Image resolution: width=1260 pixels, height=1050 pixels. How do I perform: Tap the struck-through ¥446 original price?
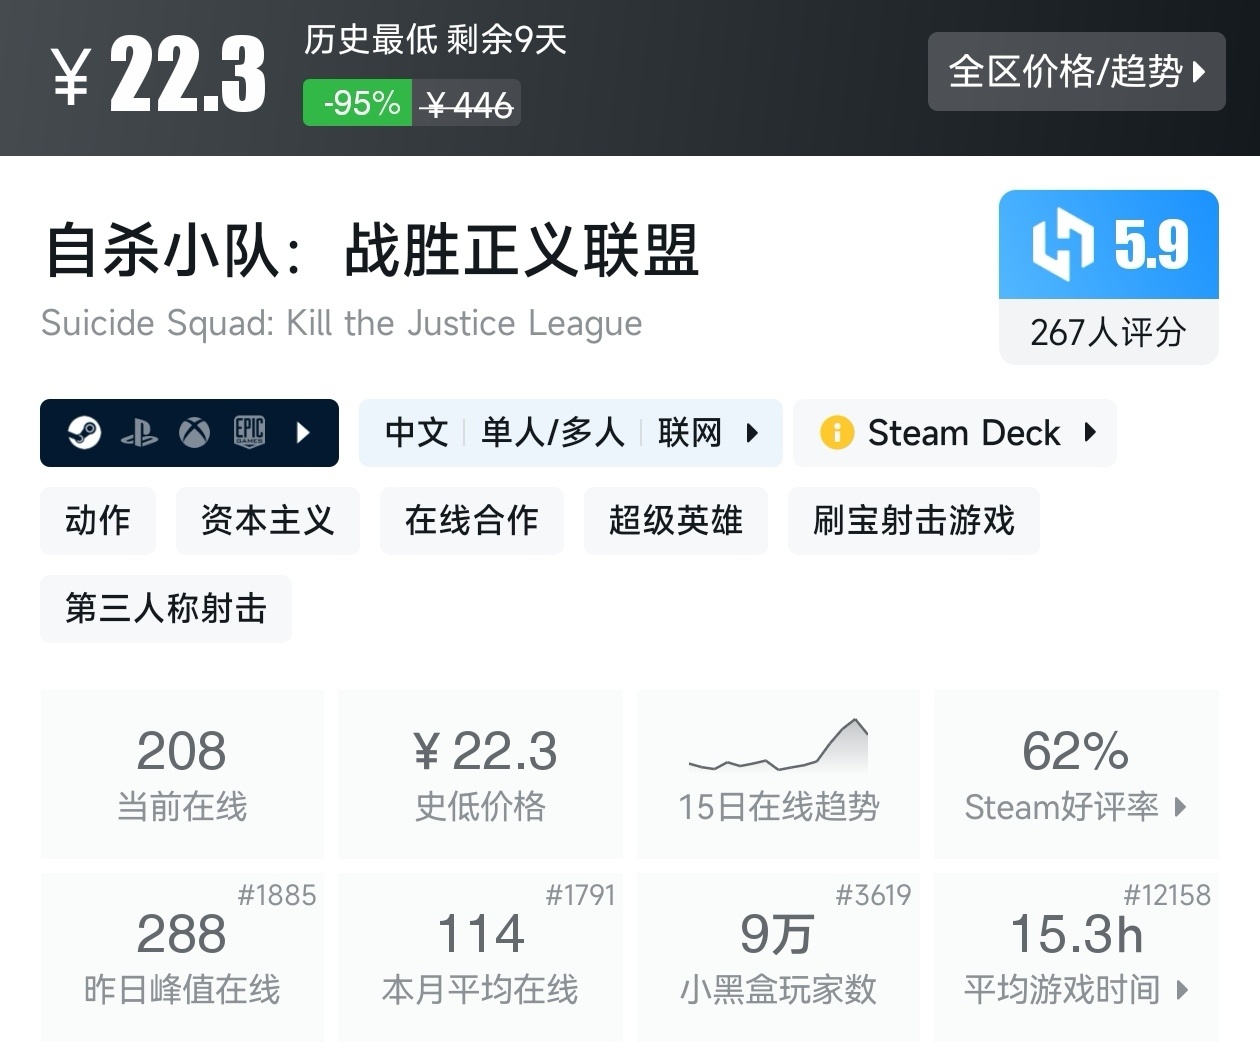point(468,105)
